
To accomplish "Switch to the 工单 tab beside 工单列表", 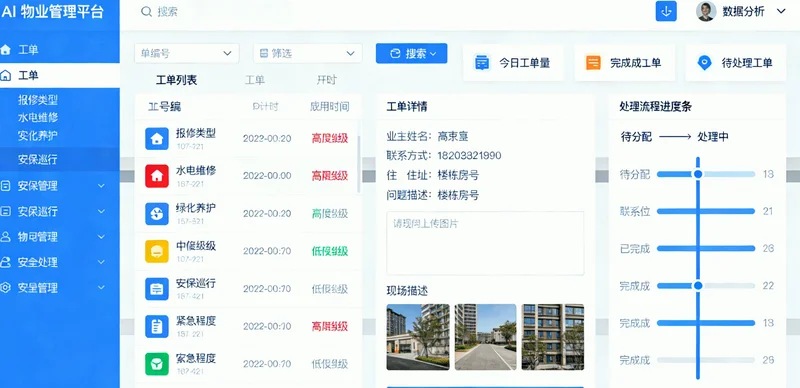I will pos(255,80).
